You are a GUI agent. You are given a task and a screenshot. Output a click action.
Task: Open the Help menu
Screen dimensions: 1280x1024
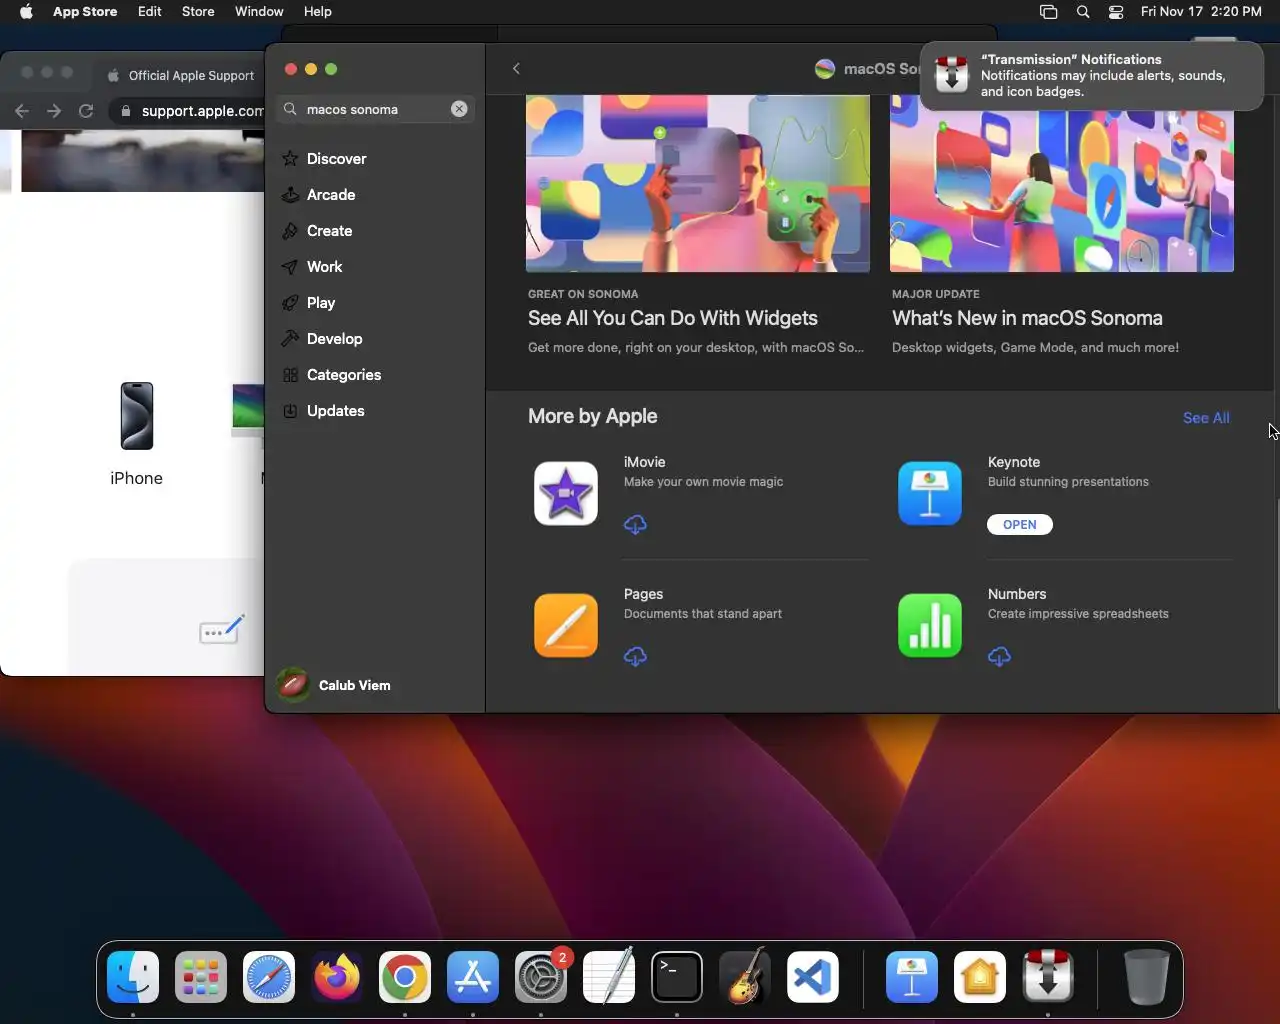pos(318,12)
